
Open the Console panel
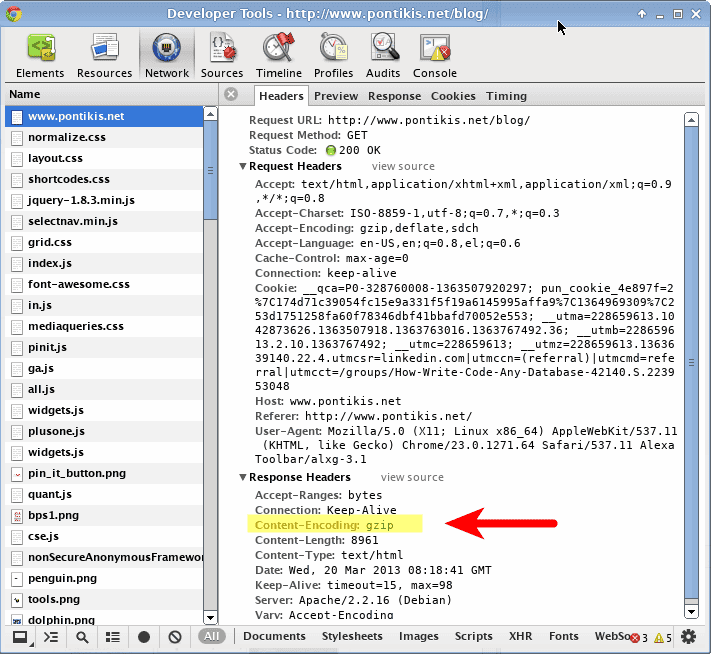(x=435, y=55)
